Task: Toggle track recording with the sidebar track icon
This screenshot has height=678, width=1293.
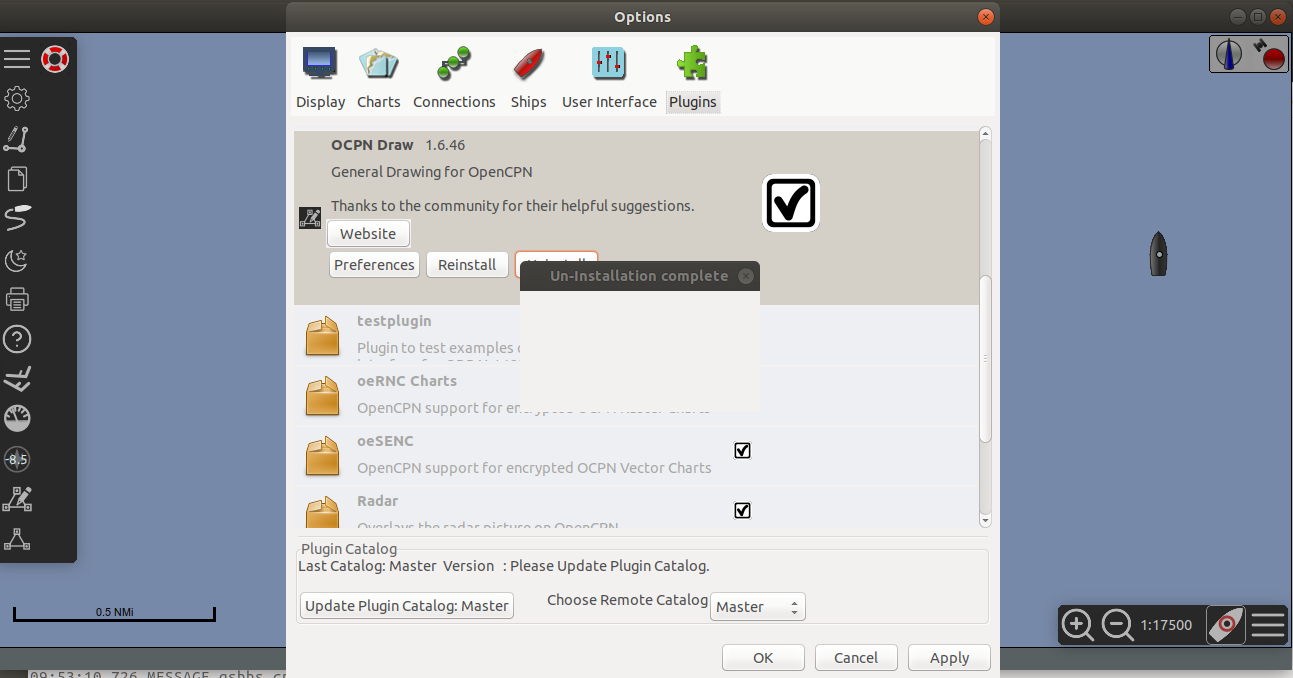Action: (x=17, y=218)
